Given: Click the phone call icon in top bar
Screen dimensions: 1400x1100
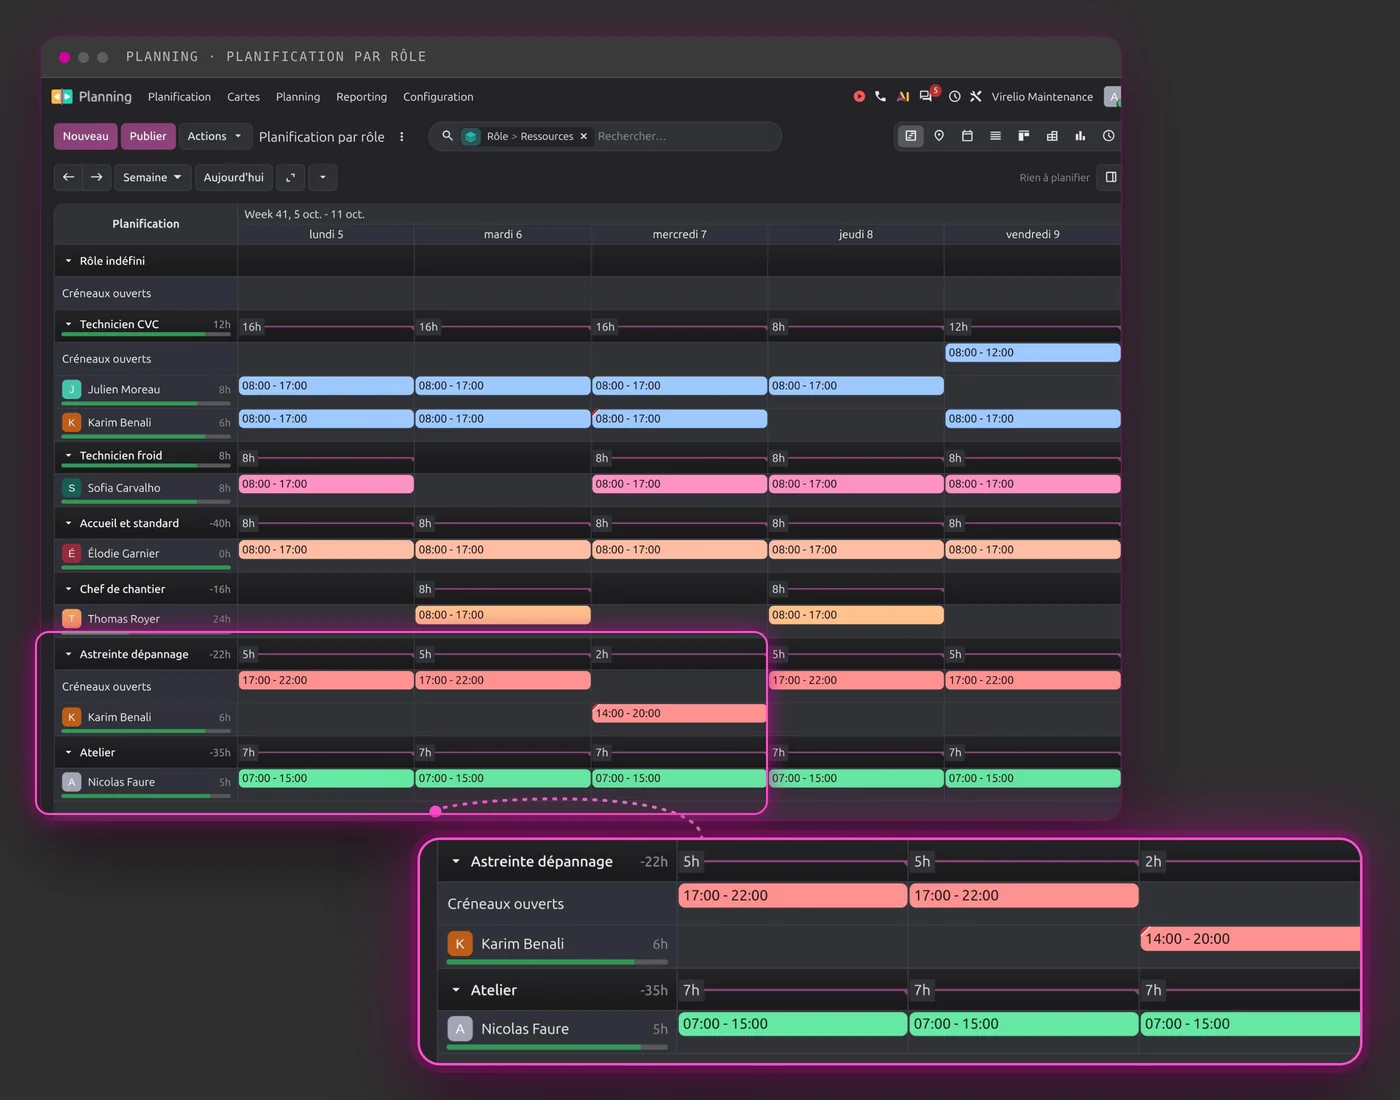Looking at the screenshot, I should tap(880, 97).
